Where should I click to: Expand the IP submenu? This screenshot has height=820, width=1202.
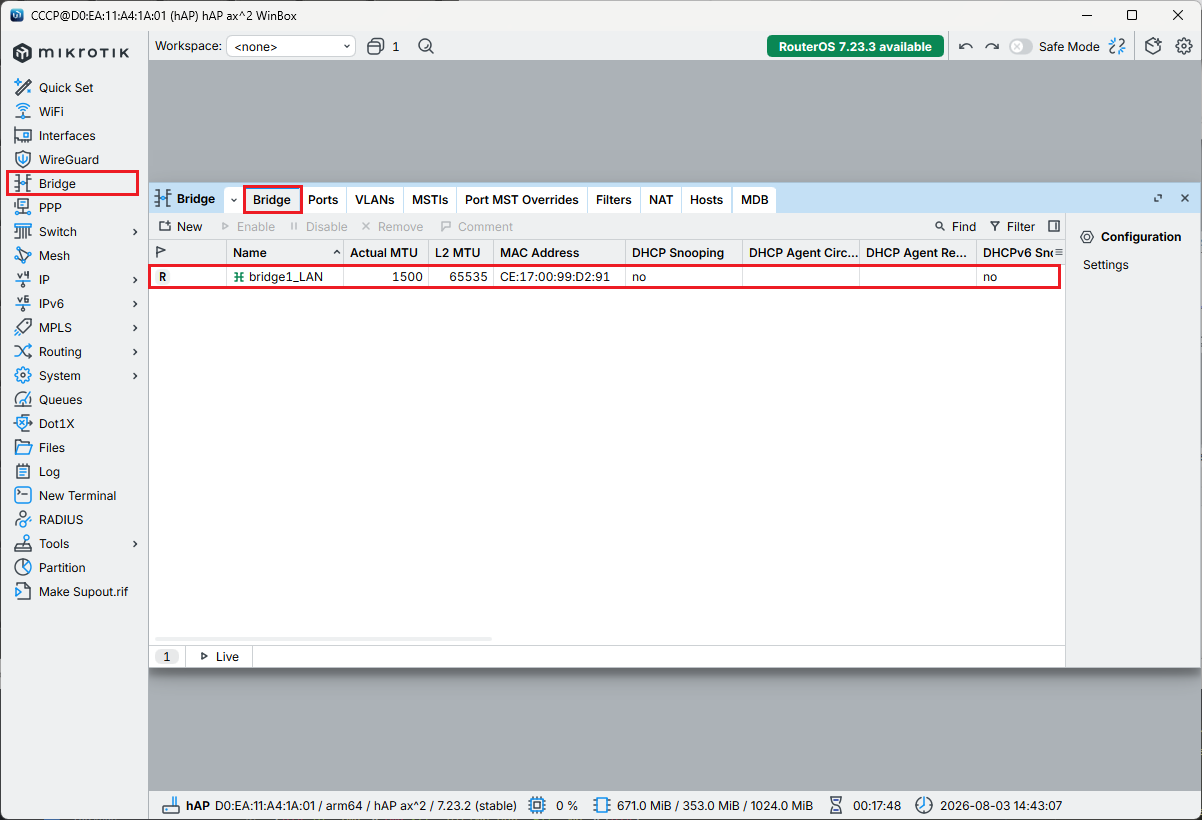135,280
